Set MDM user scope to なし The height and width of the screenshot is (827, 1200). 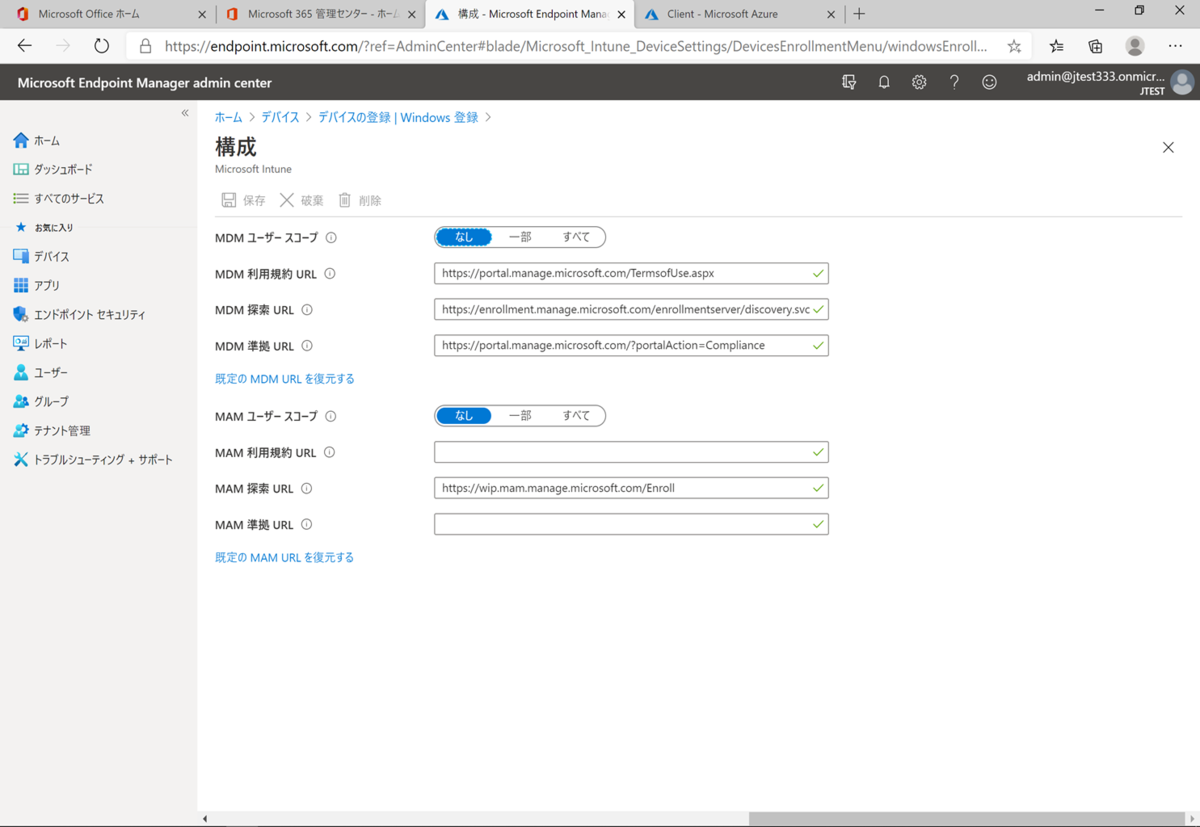(x=464, y=237)
